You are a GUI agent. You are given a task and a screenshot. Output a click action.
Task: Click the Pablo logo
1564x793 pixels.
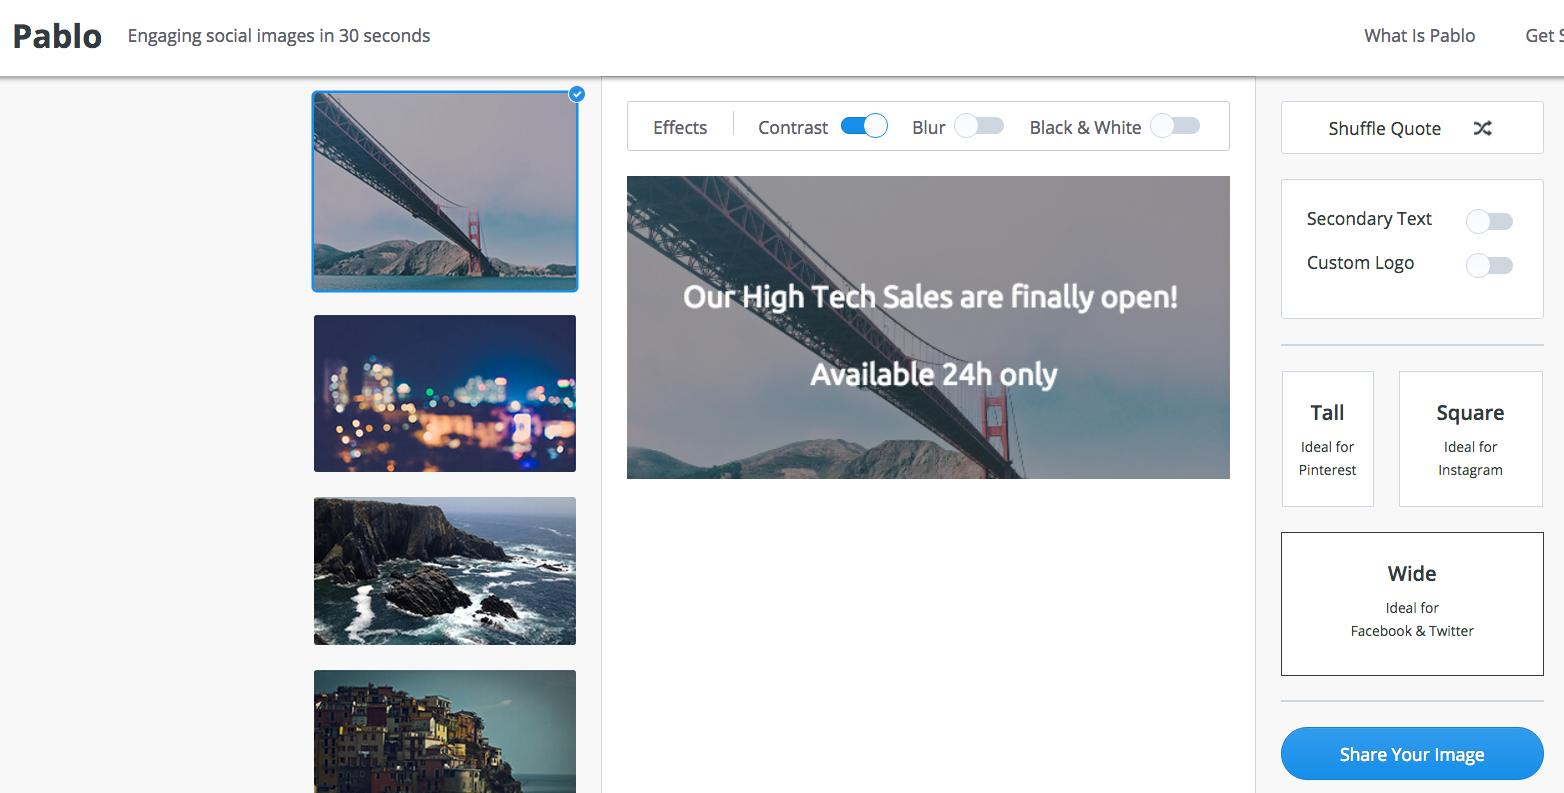point(57,36)
